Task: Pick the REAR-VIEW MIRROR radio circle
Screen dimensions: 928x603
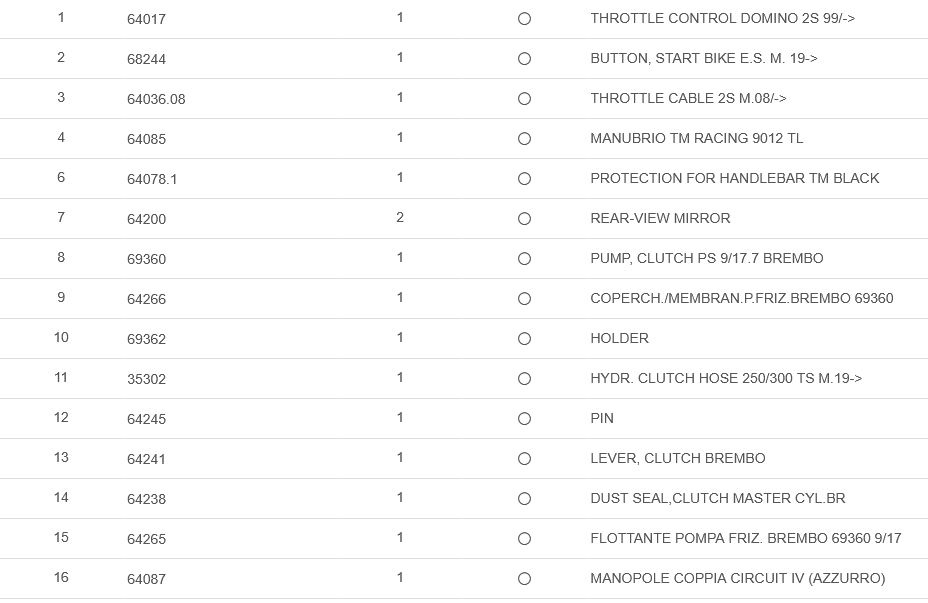Action: (x=524, y=219)
